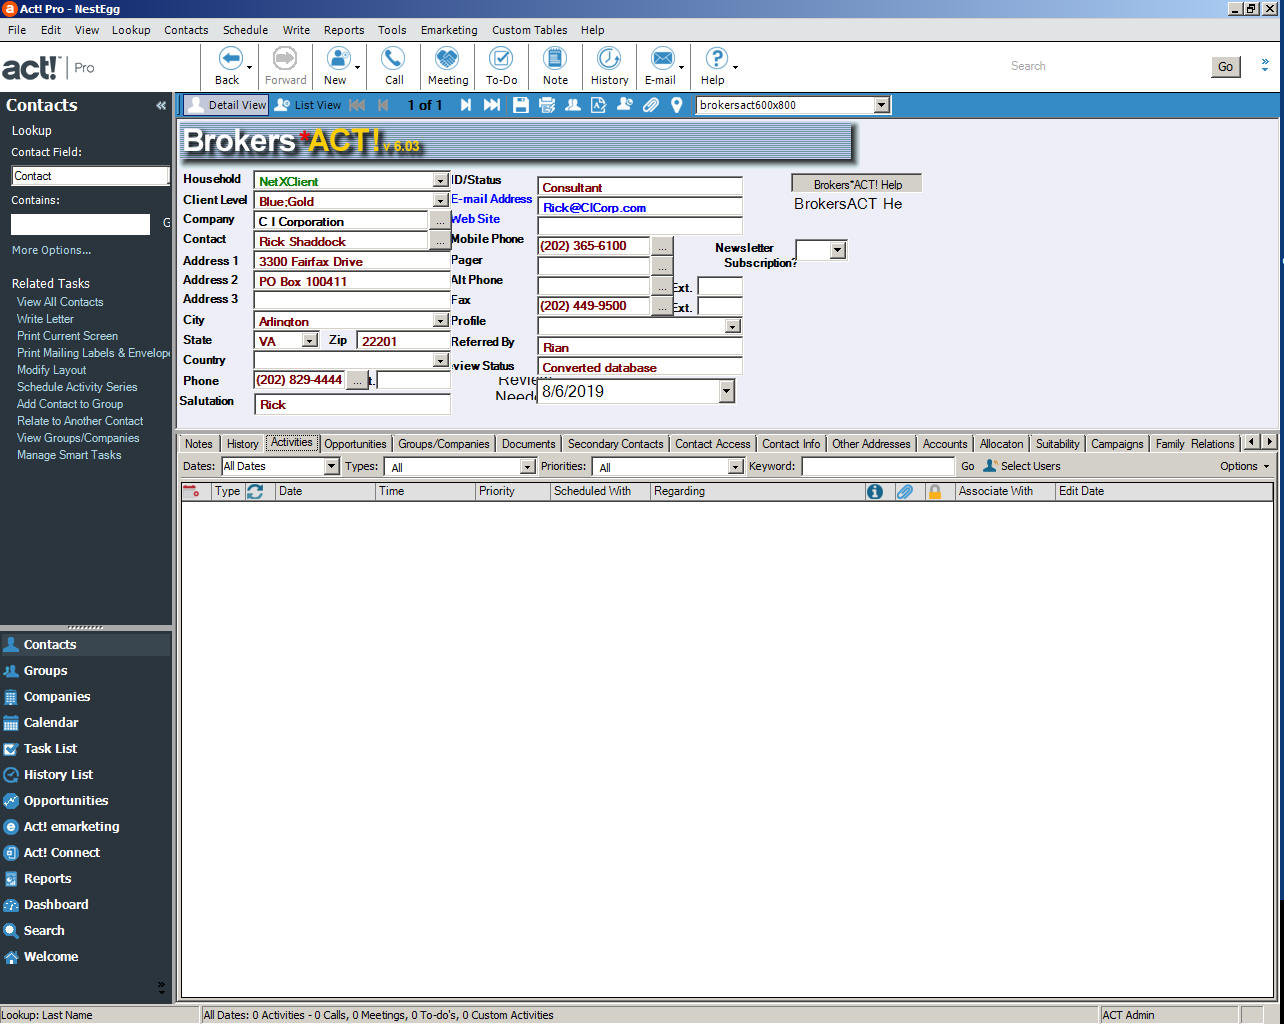Switch to List View
This screenshot has width=1284, height=1024.
coord(308,105)
